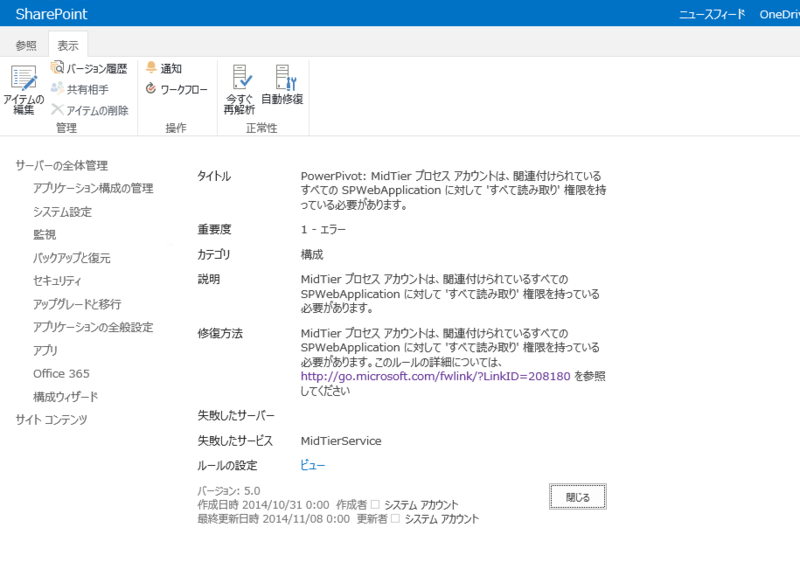Viewport: 800px width, 562px height.
Task: Open バージョン履歴 version history
Action: 89,68
